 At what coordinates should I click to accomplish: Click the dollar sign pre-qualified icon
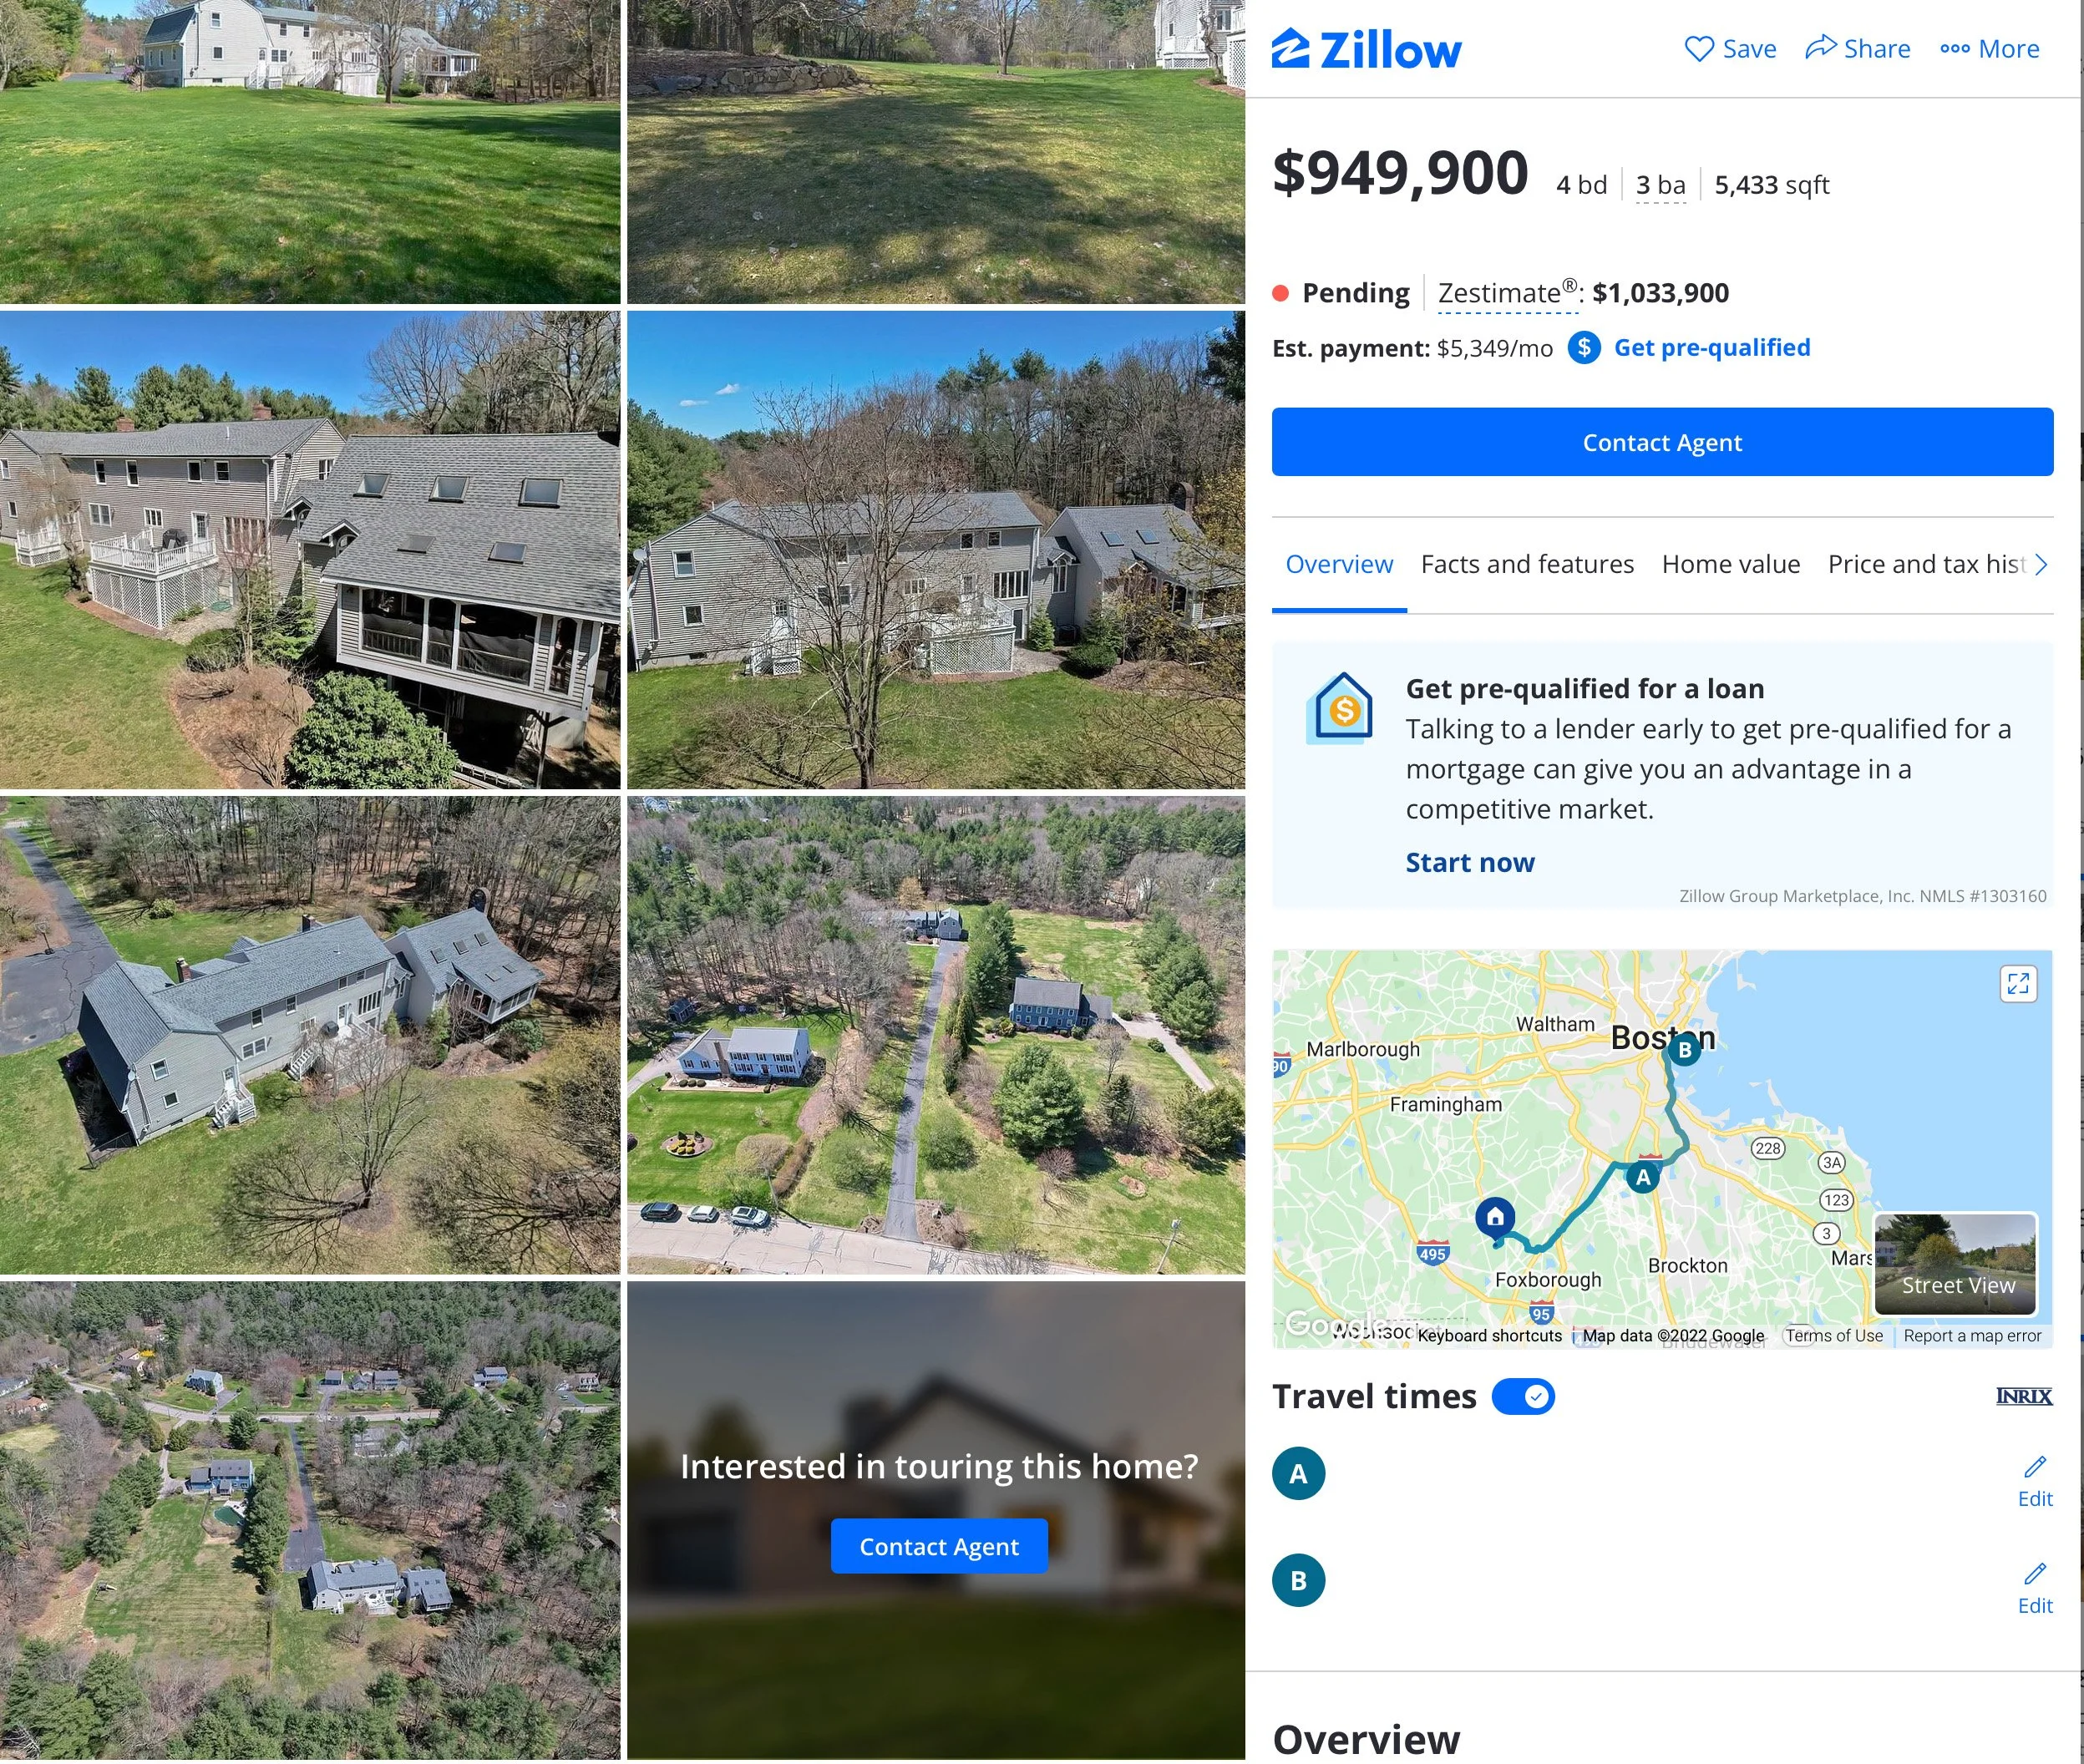(x=1584, y=348)
